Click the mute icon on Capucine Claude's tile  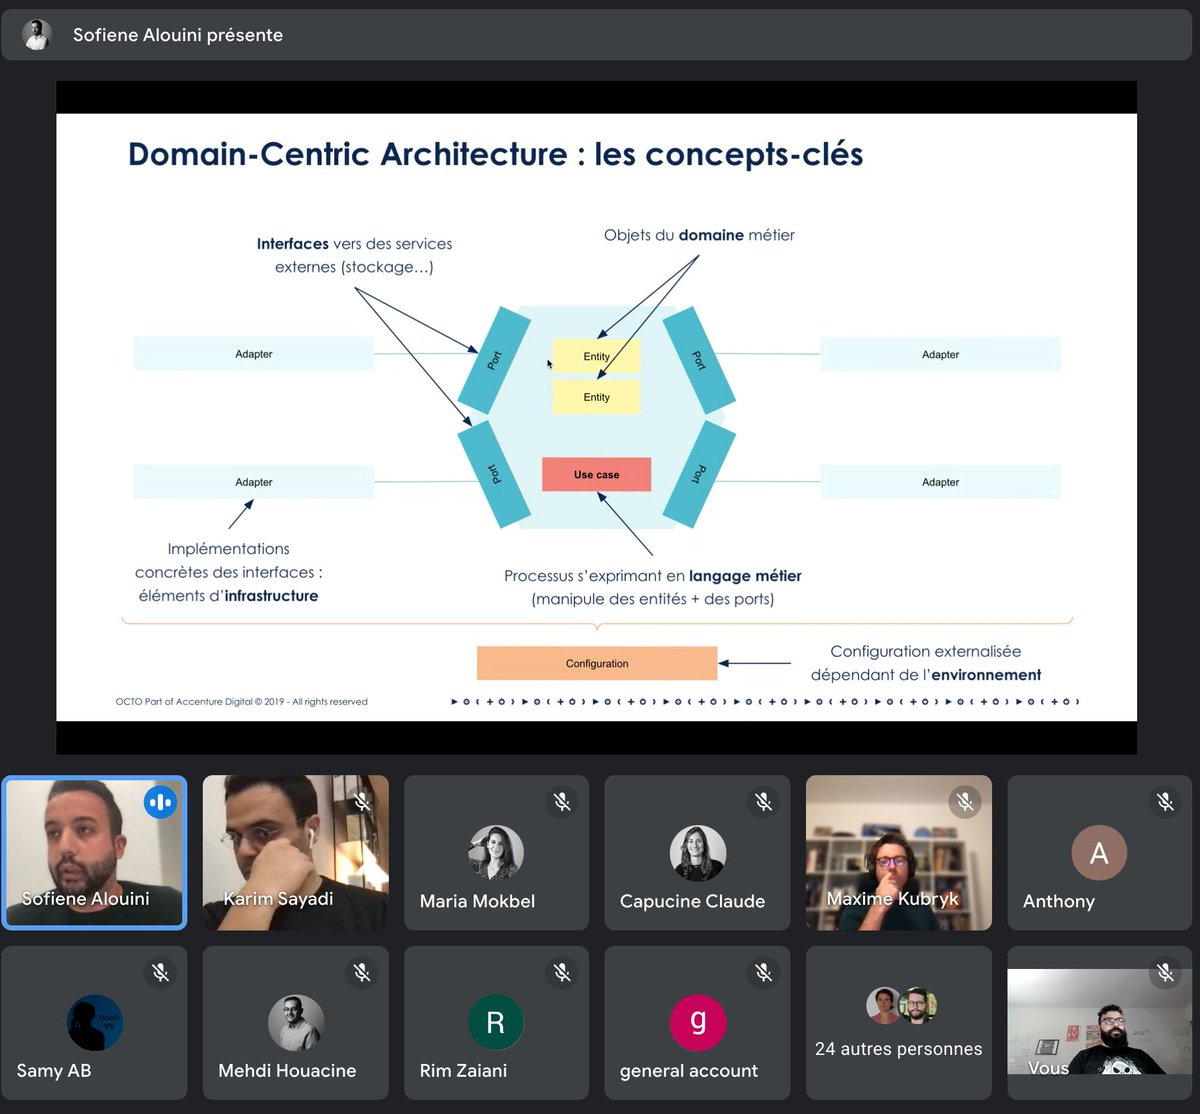pos(764,802)
